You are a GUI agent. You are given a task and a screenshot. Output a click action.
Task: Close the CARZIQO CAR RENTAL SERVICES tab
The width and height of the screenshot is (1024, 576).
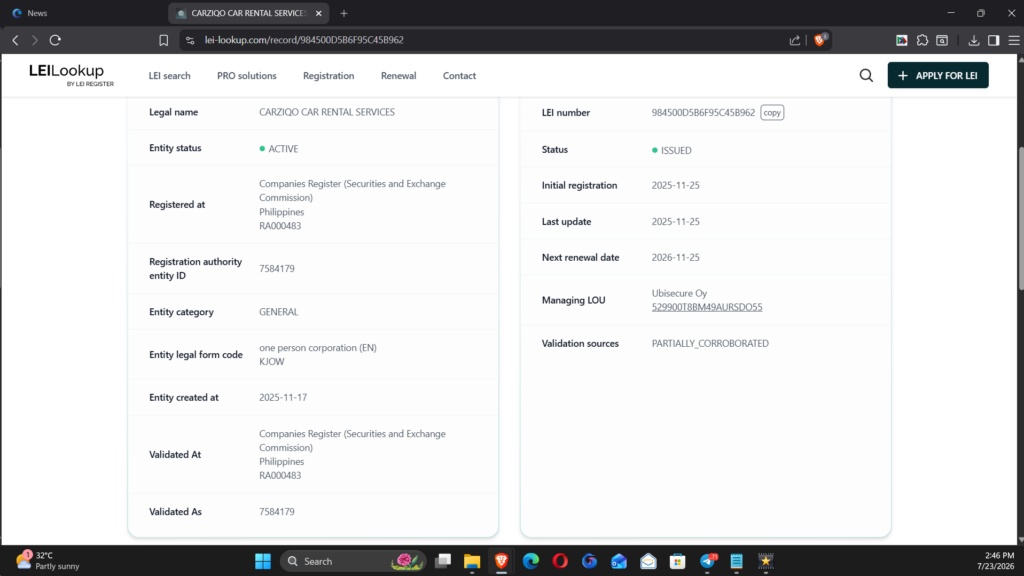319,13
